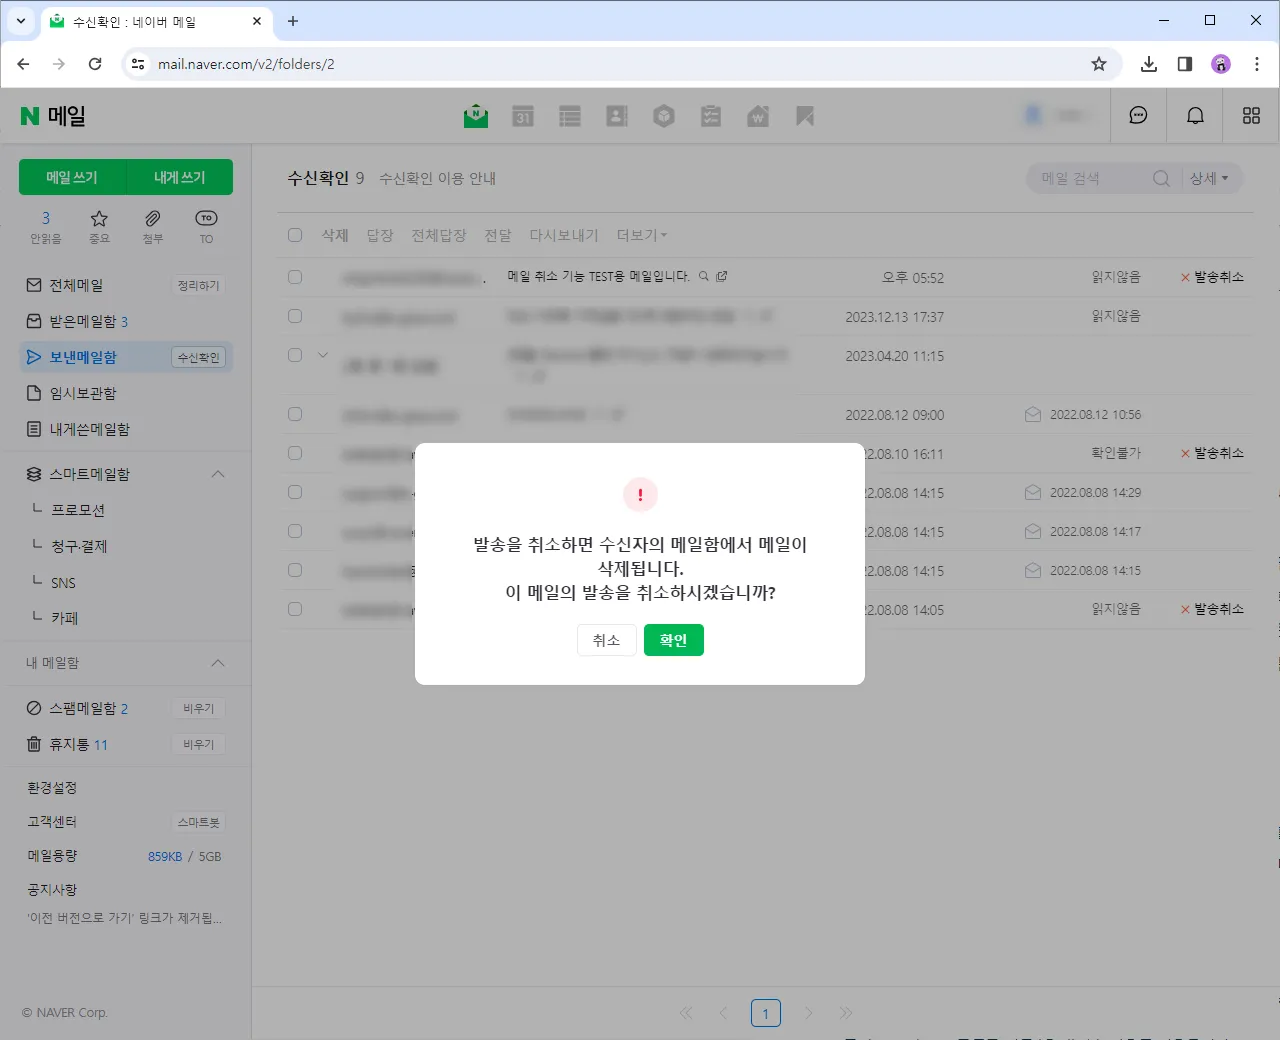Open the 더보기 dropdown menu
1280x1040 pixels.
tap(641, 234)
